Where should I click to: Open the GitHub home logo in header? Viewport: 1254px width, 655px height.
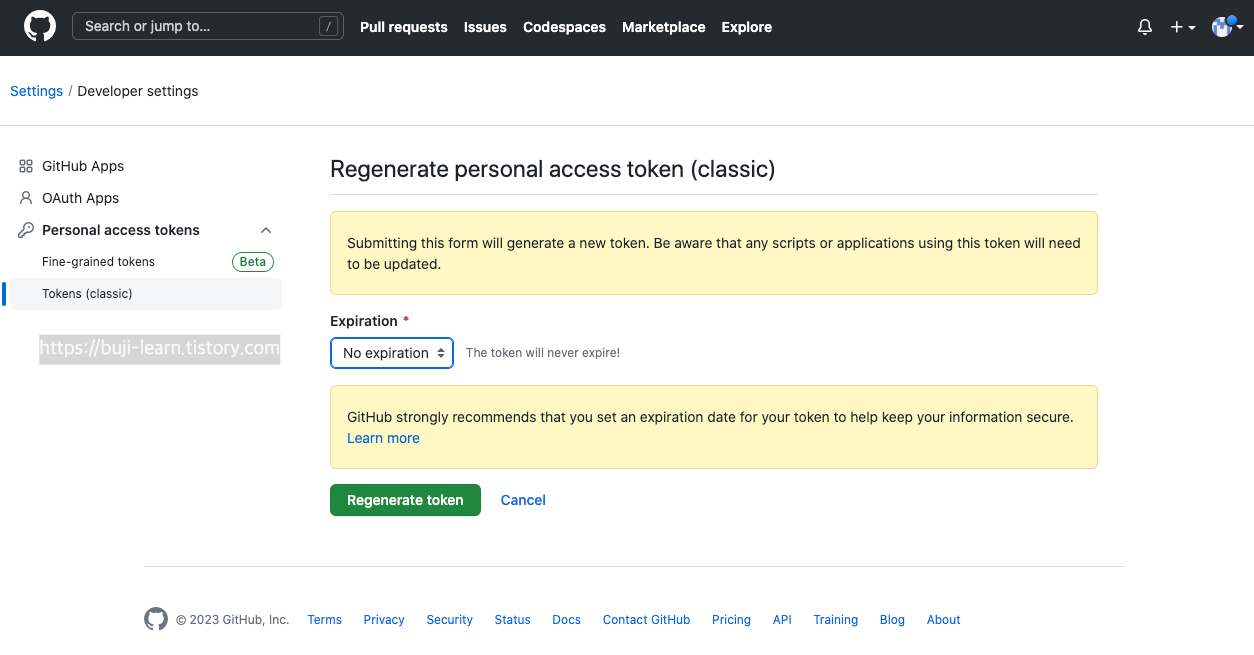[x=40, y=27]
